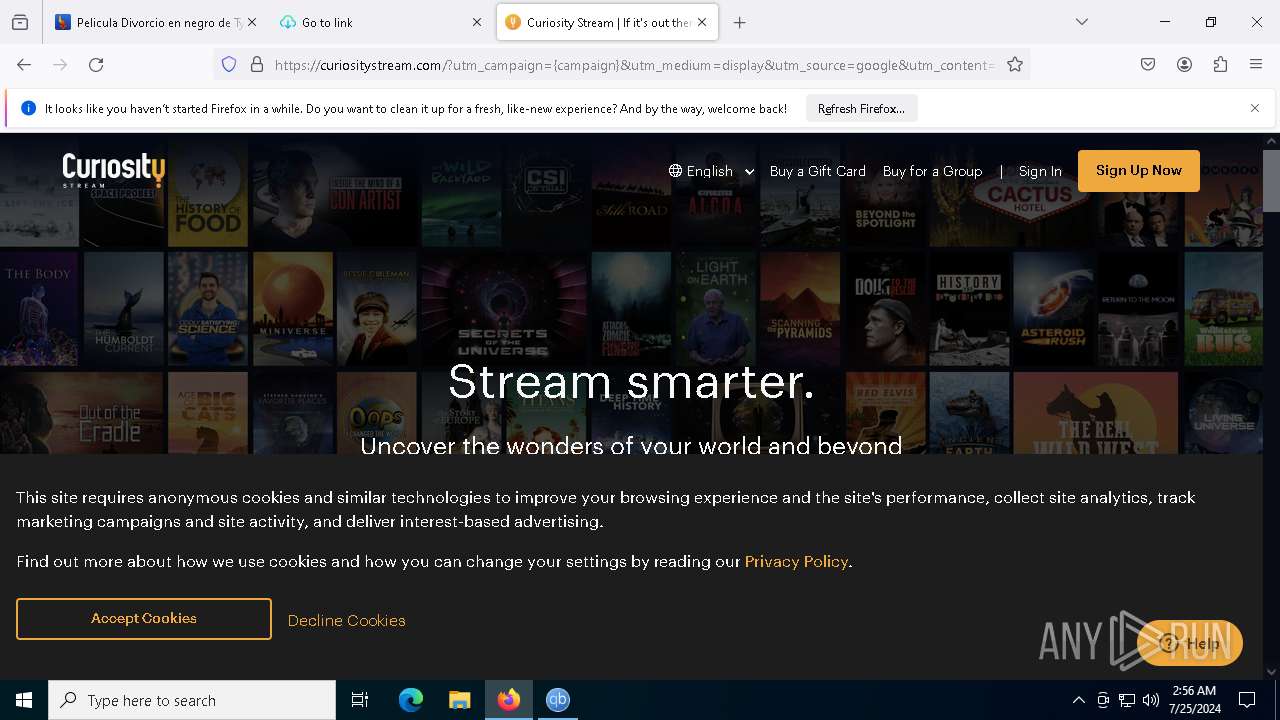Open the Humboldt Current thumbnail

click(x=124, y=308)
